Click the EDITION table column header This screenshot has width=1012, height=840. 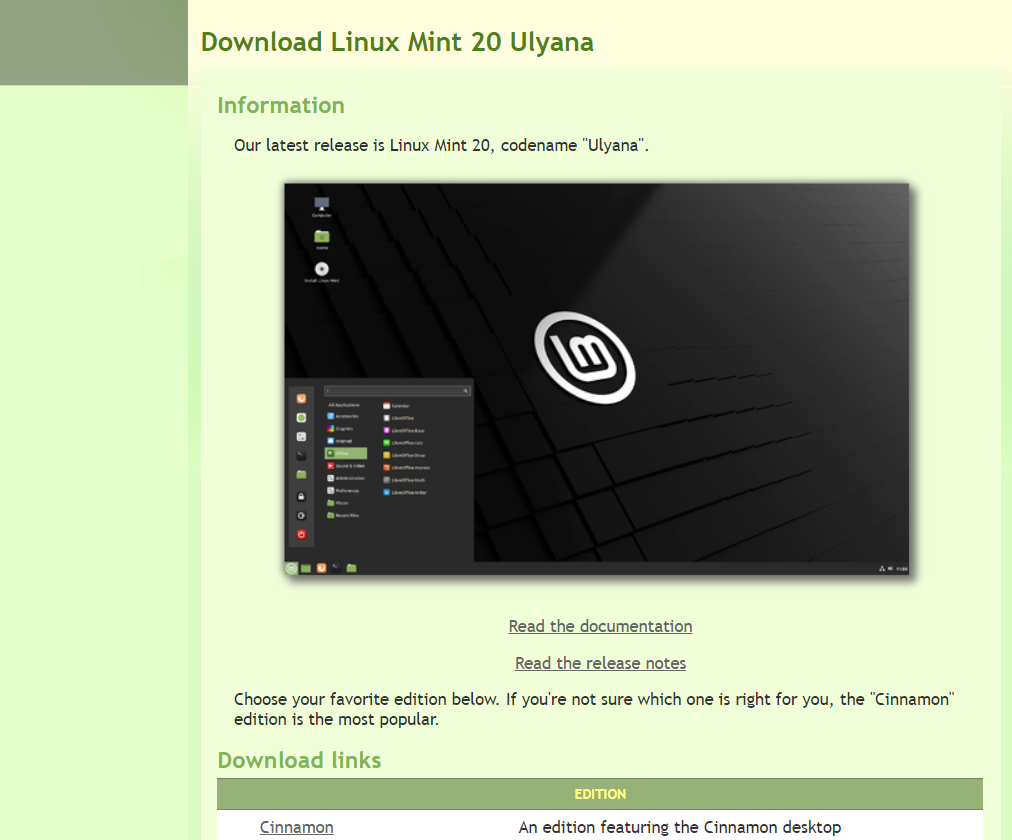pos(600,794)
